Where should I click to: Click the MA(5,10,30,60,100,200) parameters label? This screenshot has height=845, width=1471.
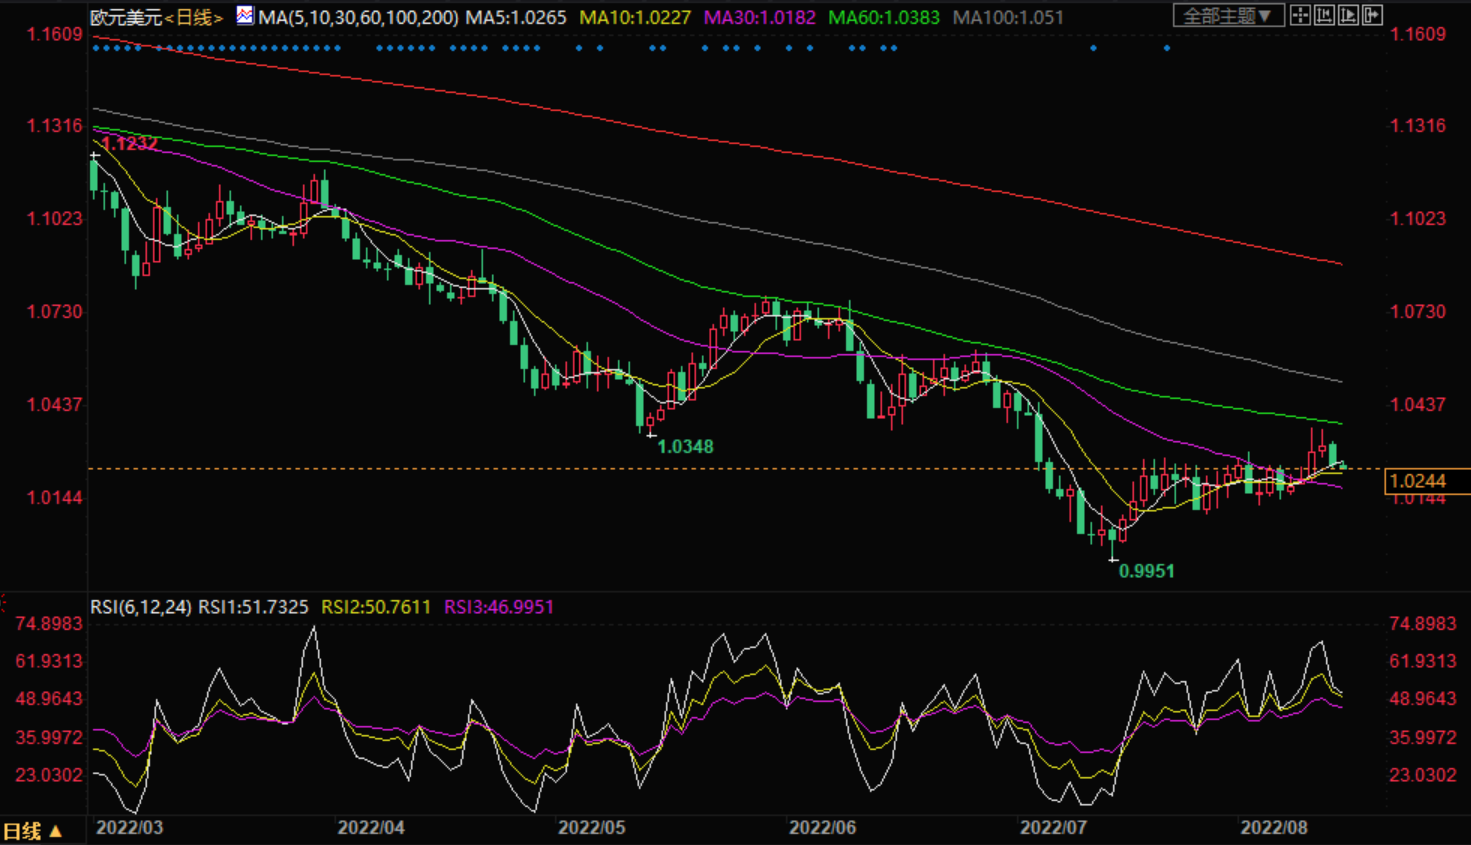coord(359,17)
